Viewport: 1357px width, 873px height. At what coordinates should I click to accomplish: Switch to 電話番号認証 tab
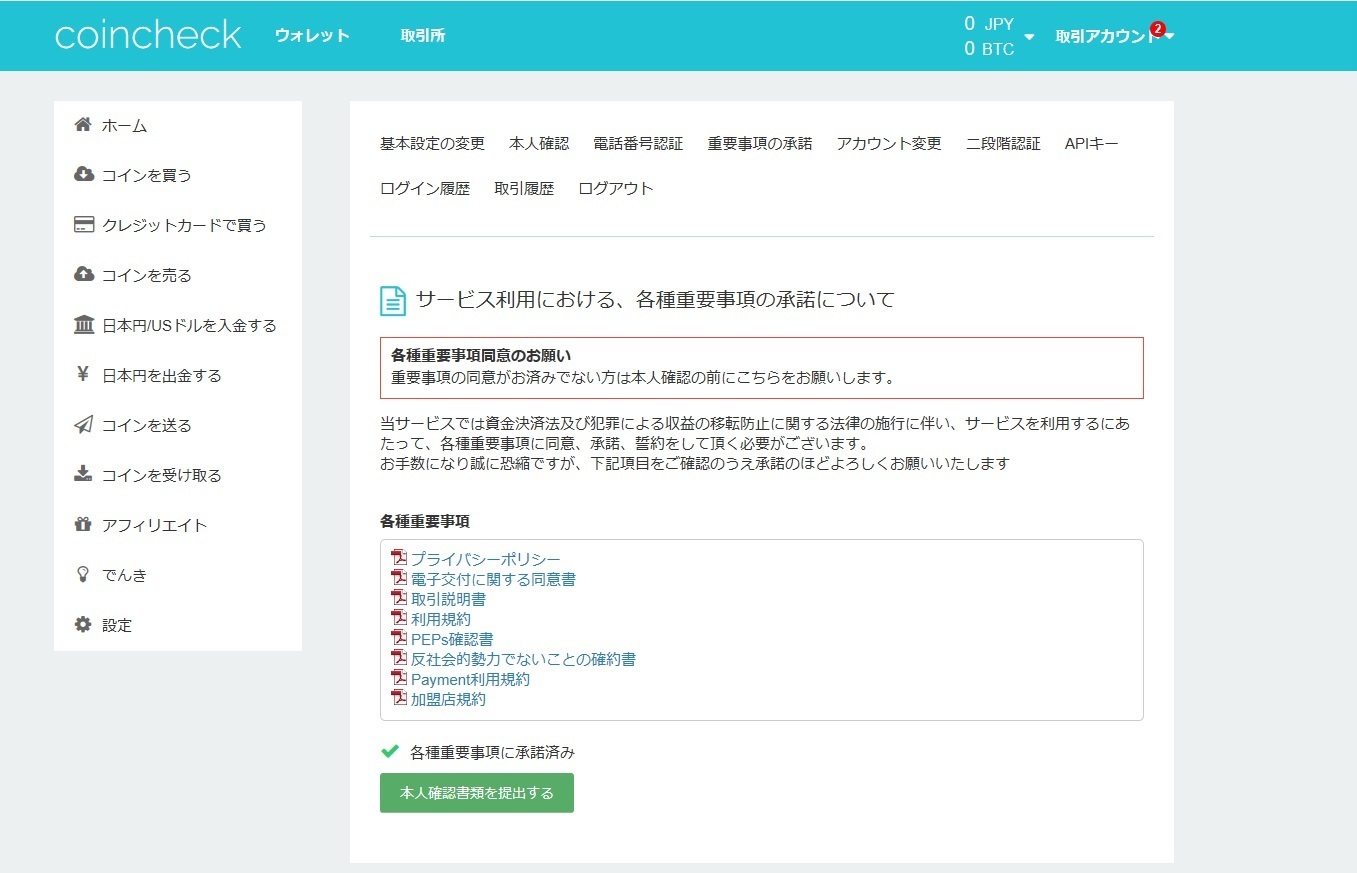point(638,143)
